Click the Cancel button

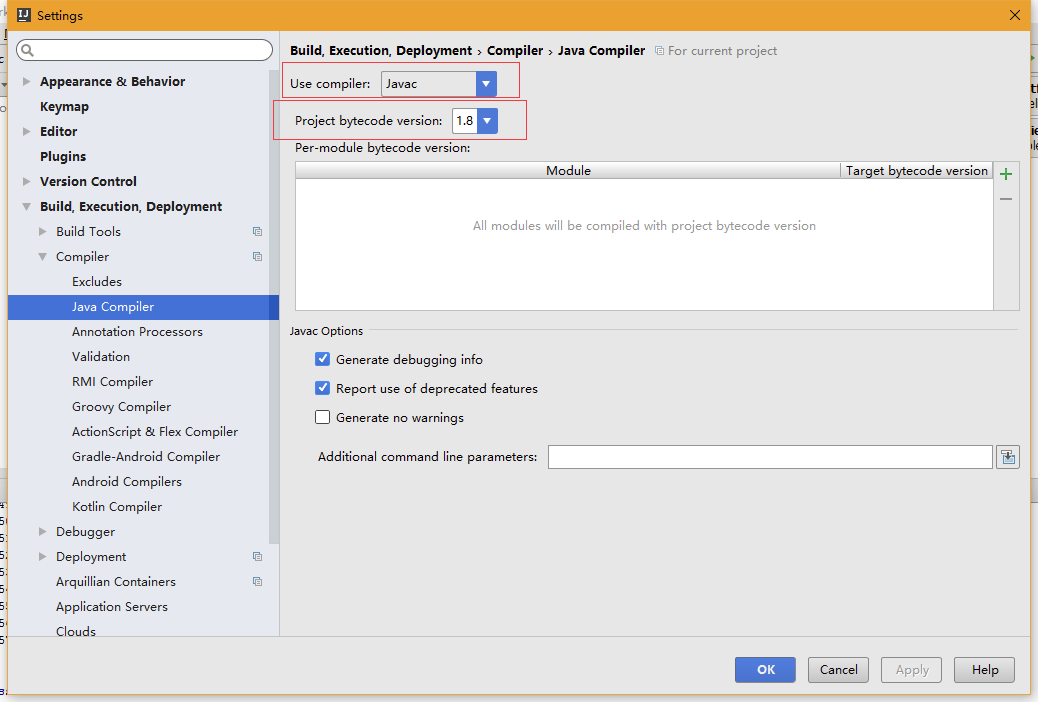838,670
